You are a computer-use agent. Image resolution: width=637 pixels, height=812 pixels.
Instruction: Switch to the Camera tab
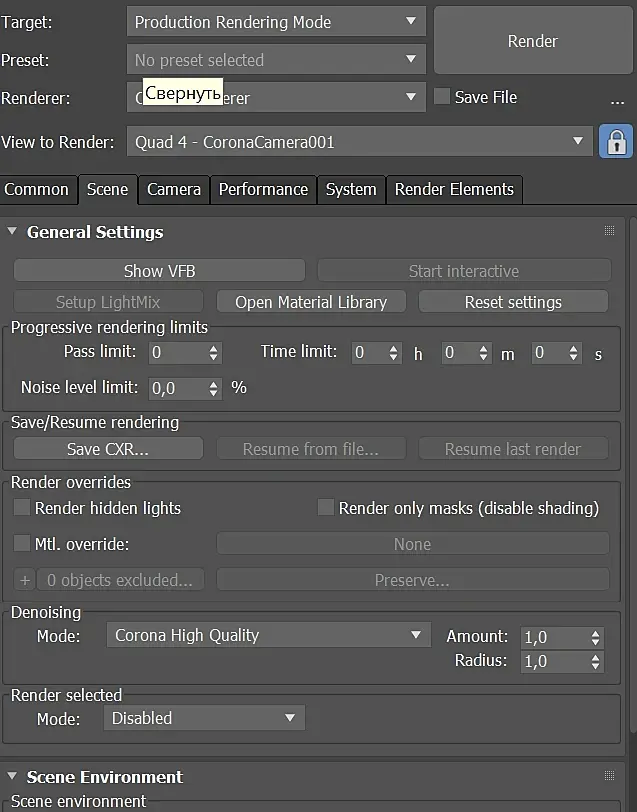(x=173, y=189)
